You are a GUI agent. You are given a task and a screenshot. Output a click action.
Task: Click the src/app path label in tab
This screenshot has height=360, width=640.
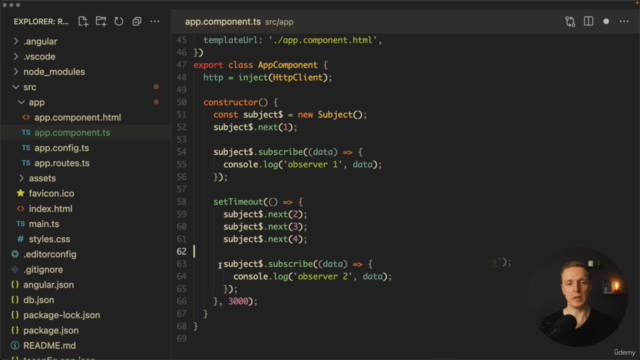click(x=279, y=22)
